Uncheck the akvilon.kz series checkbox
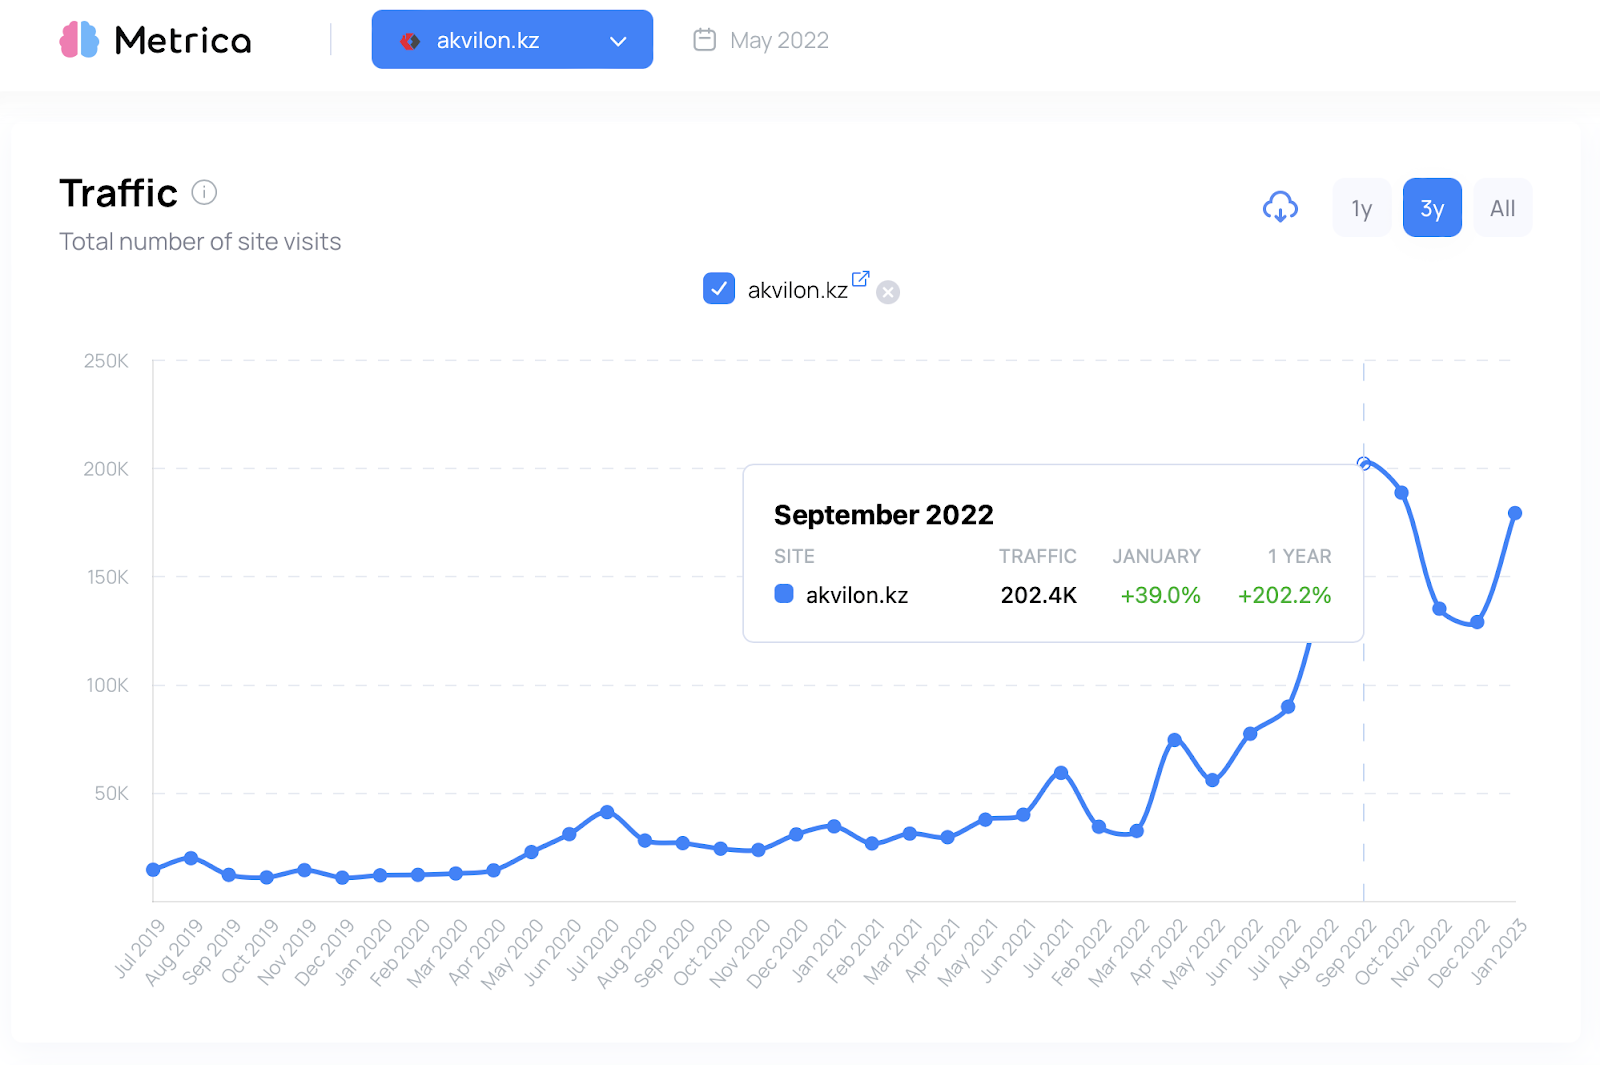The width and height of the screenshot is (1600, 1065). pyautogui.click(x=719, y=289)
